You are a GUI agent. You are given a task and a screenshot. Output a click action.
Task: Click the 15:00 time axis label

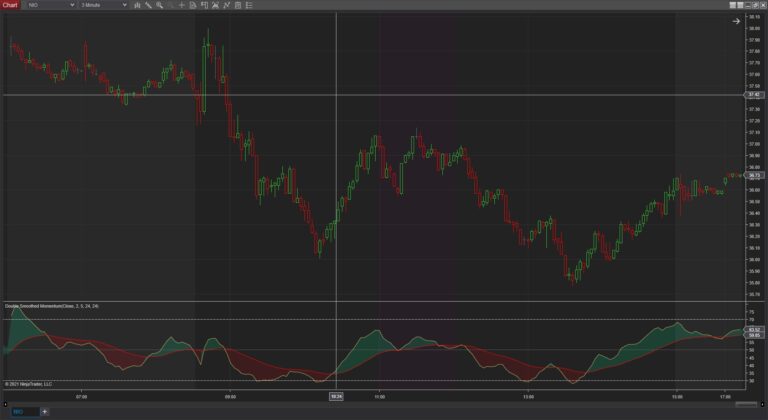677,397
